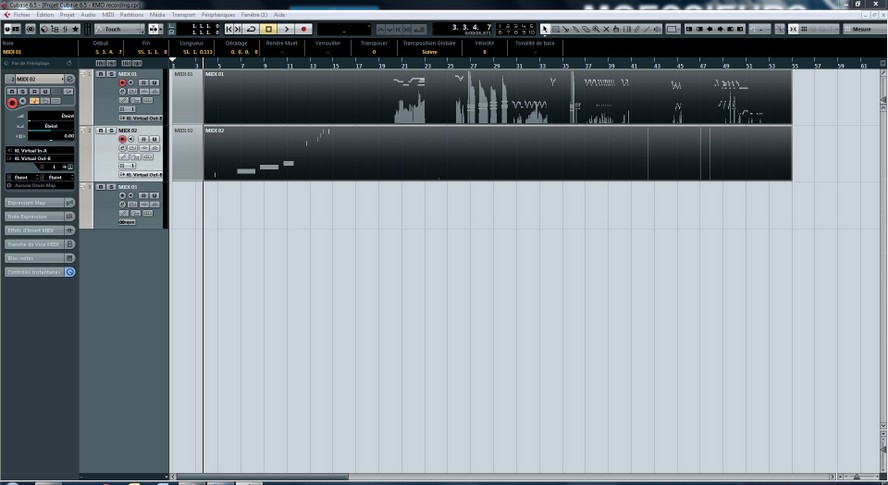Viewport: 888px width, 485px height.
Task: Solo the MIDI 01 track in track list
Action: coord(153,82)
